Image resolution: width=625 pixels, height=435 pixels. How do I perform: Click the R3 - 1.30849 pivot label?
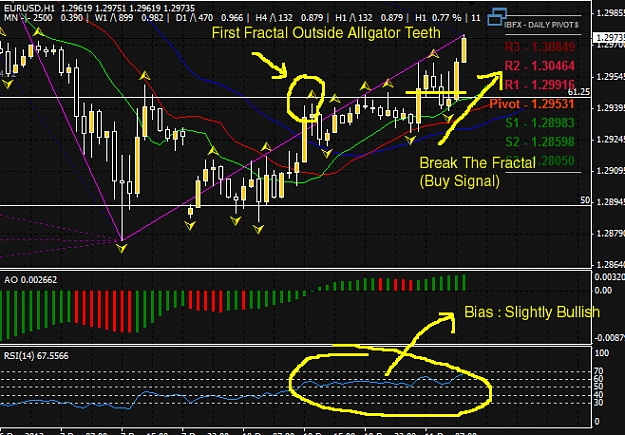pos(540,47)
